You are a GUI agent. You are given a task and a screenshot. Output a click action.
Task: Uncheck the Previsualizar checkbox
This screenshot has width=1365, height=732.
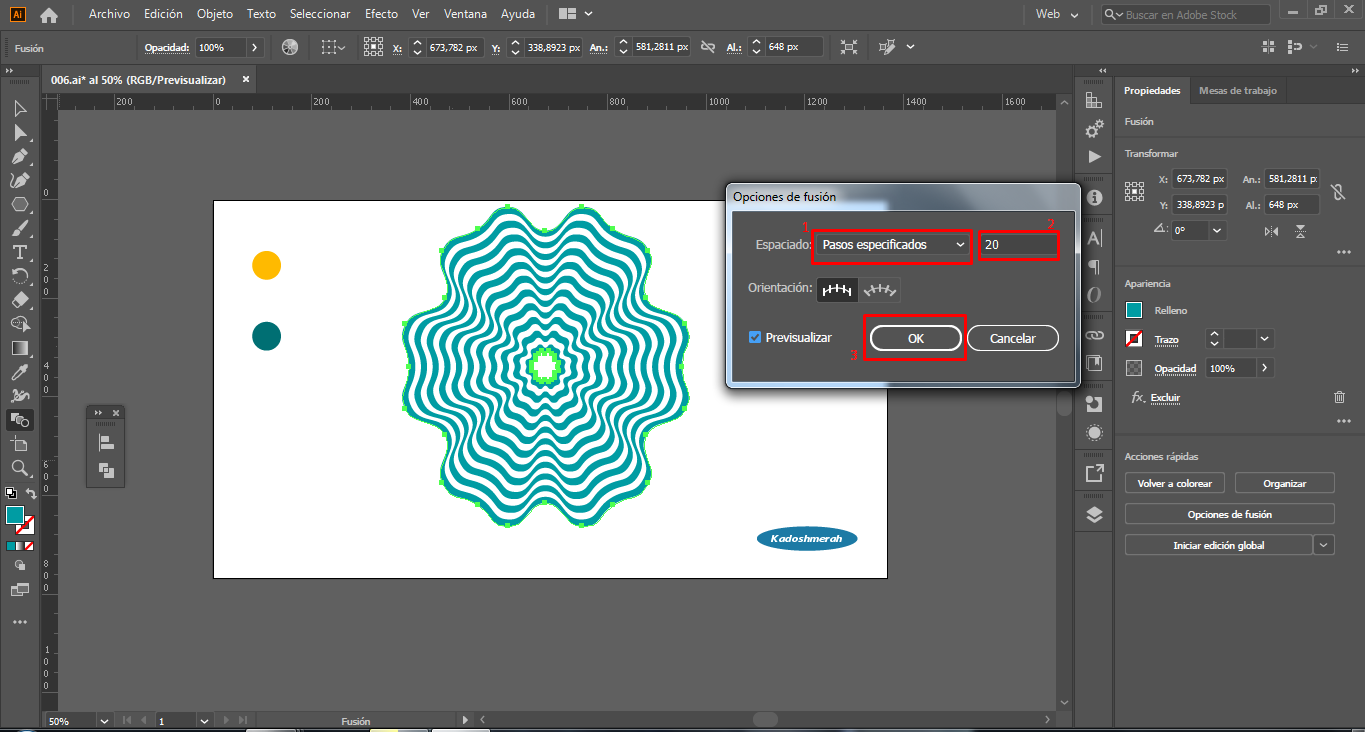tap(755, 337)
